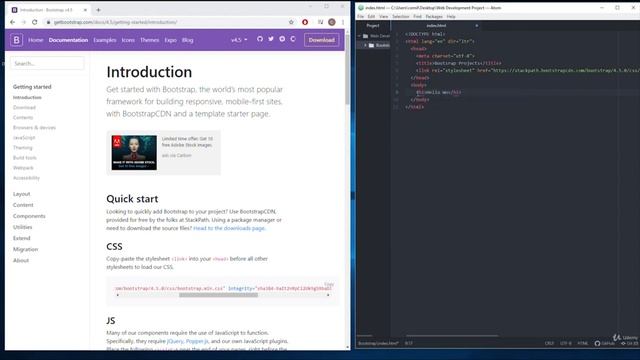Screen dimensions: 640x360
Task: Click the browser back arrow
Action: [13, 22]
